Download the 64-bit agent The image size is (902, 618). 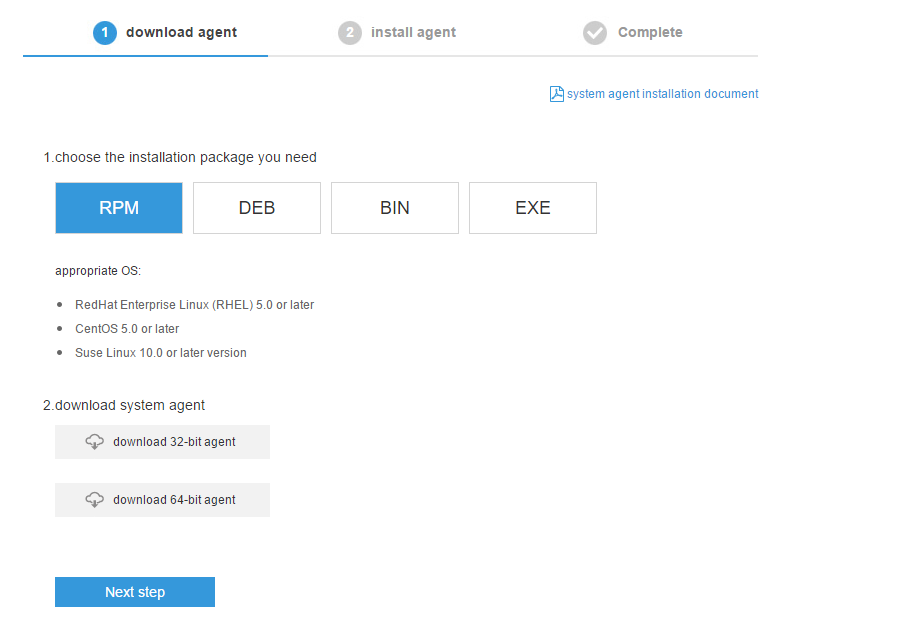(x=173, y=500)
